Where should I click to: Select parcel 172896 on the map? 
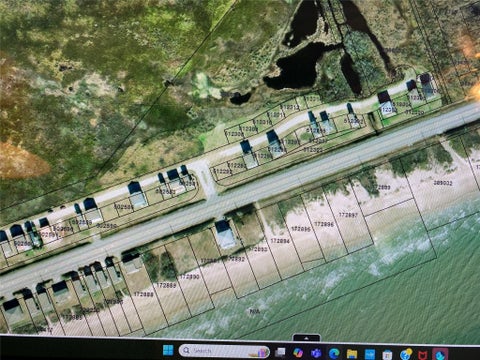click(324, 224)
